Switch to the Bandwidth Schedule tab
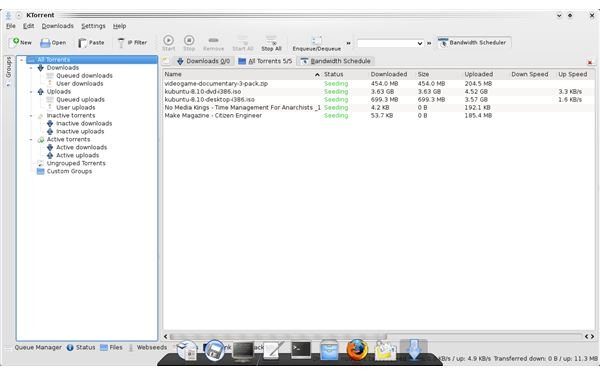The image size is (600, 369). (335, 61)
